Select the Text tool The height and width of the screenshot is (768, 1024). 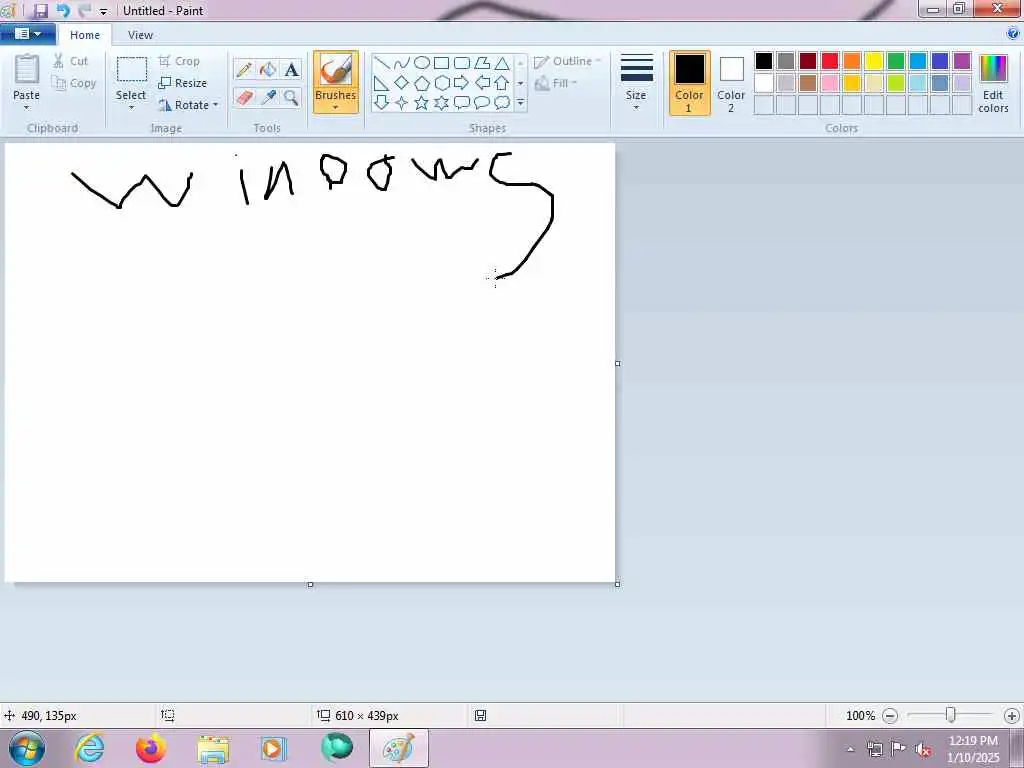pyautogui.click(x=291, y=69)
